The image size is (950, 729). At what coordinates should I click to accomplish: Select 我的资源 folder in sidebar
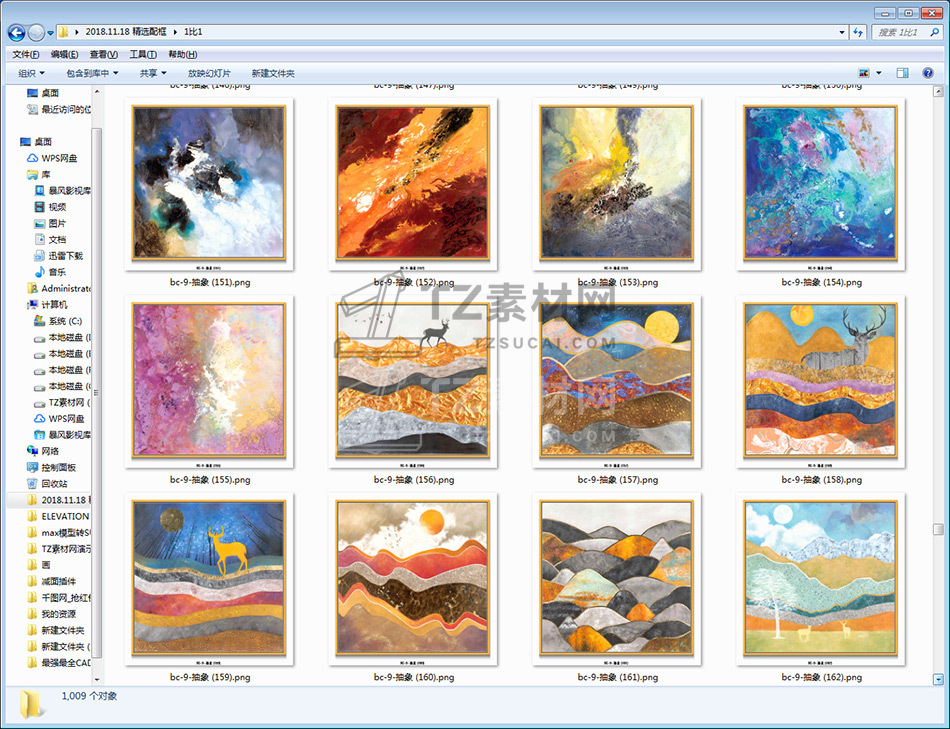(51, 614)
